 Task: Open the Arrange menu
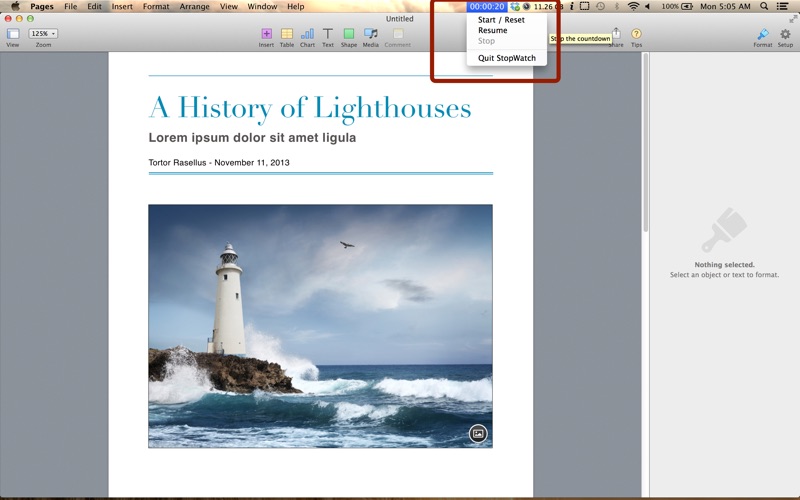click(195, 6)
